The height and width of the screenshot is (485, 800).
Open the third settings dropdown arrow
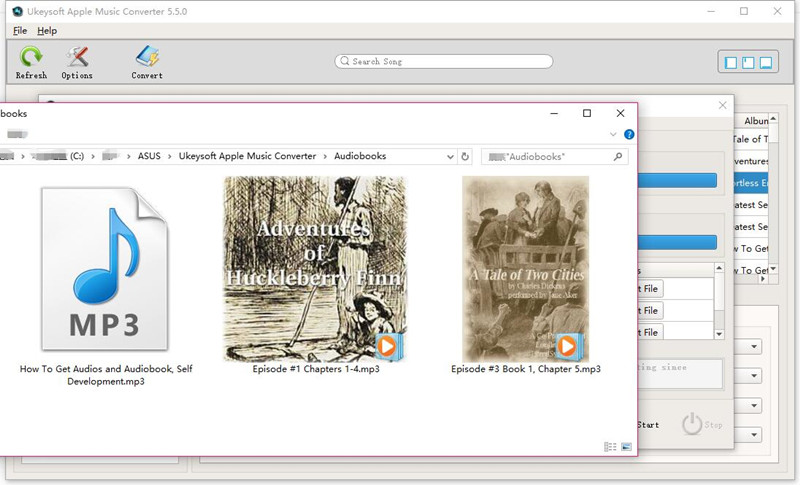coord(754,406)
